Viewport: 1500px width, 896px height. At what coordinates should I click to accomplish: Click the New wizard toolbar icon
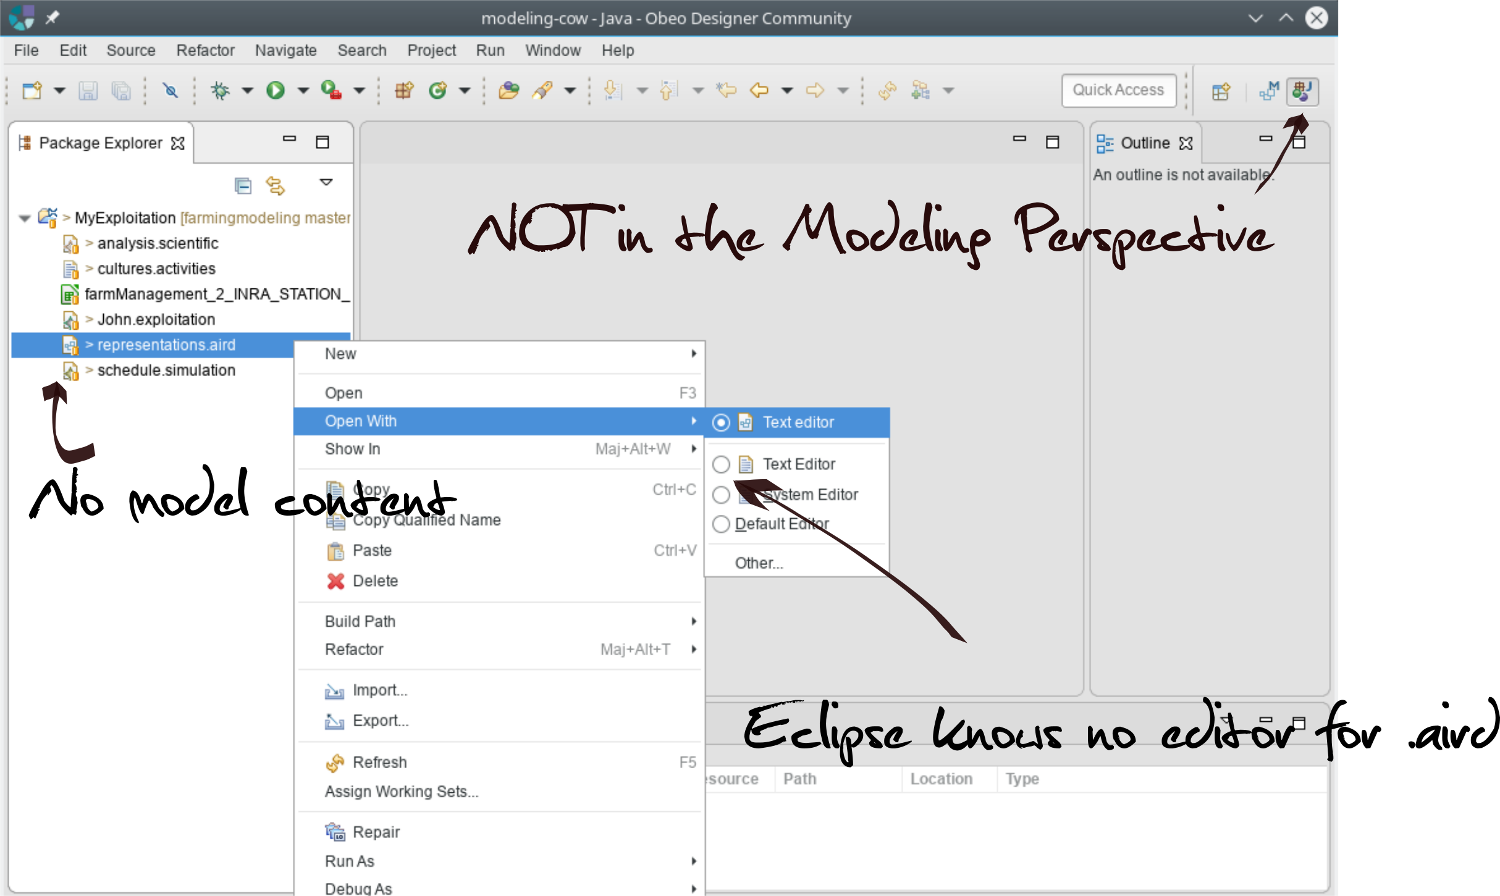coord(32,91)
